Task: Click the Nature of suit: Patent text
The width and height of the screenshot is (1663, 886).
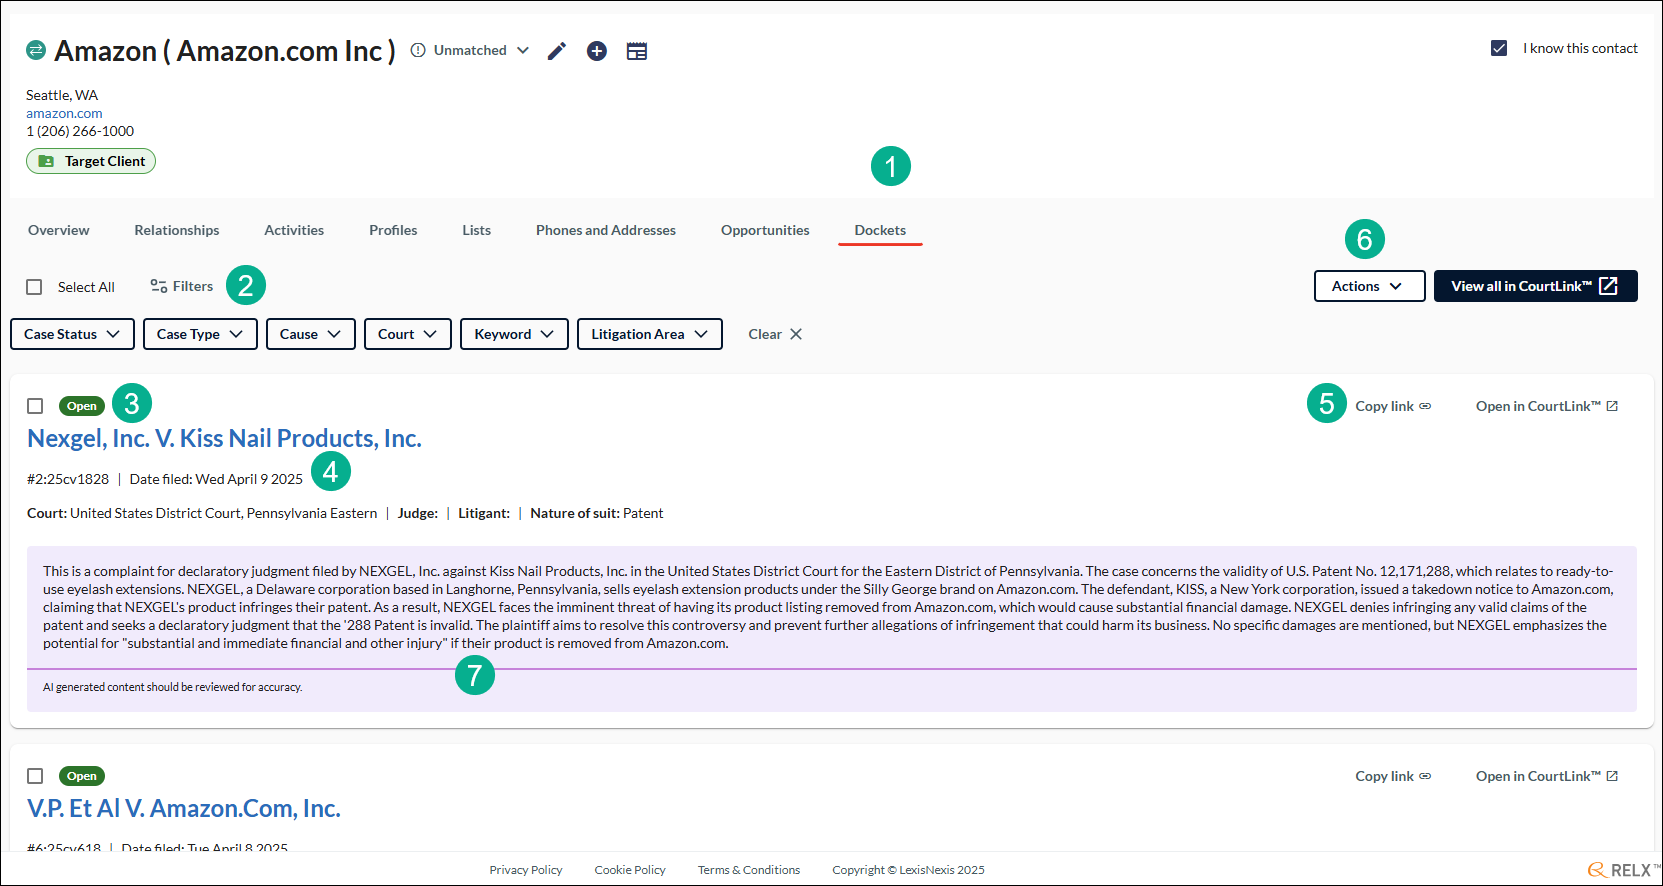Action: 597,513
